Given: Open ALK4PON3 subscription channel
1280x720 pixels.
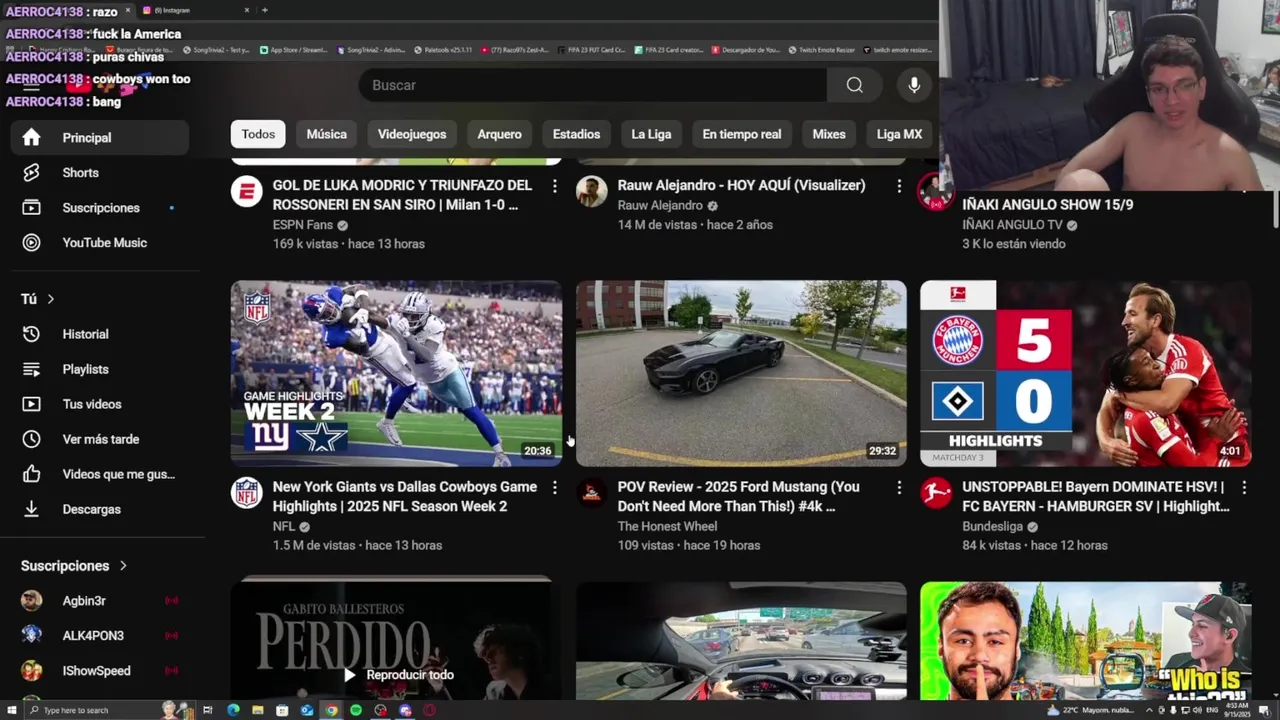Looking at the screenshot, I should (100, 636).
